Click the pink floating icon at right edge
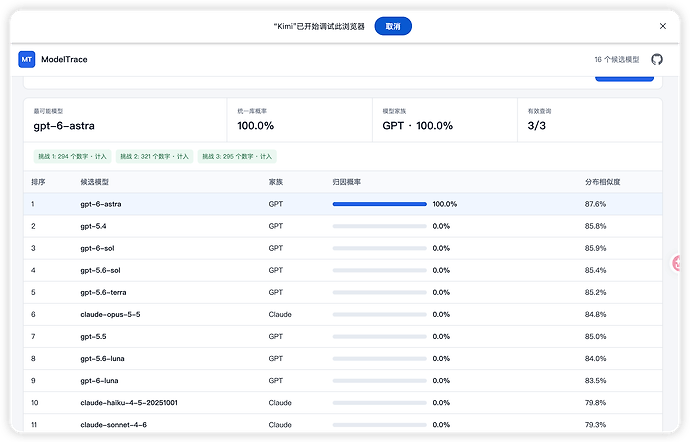 [x=677, y=263]
